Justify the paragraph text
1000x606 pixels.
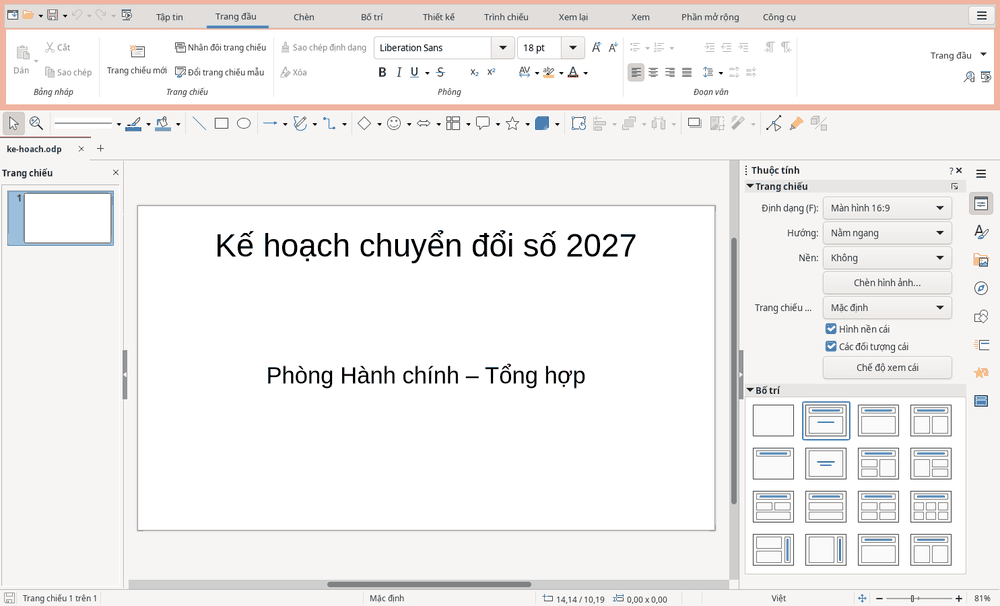pyautogui.click(x=686, y=72)
